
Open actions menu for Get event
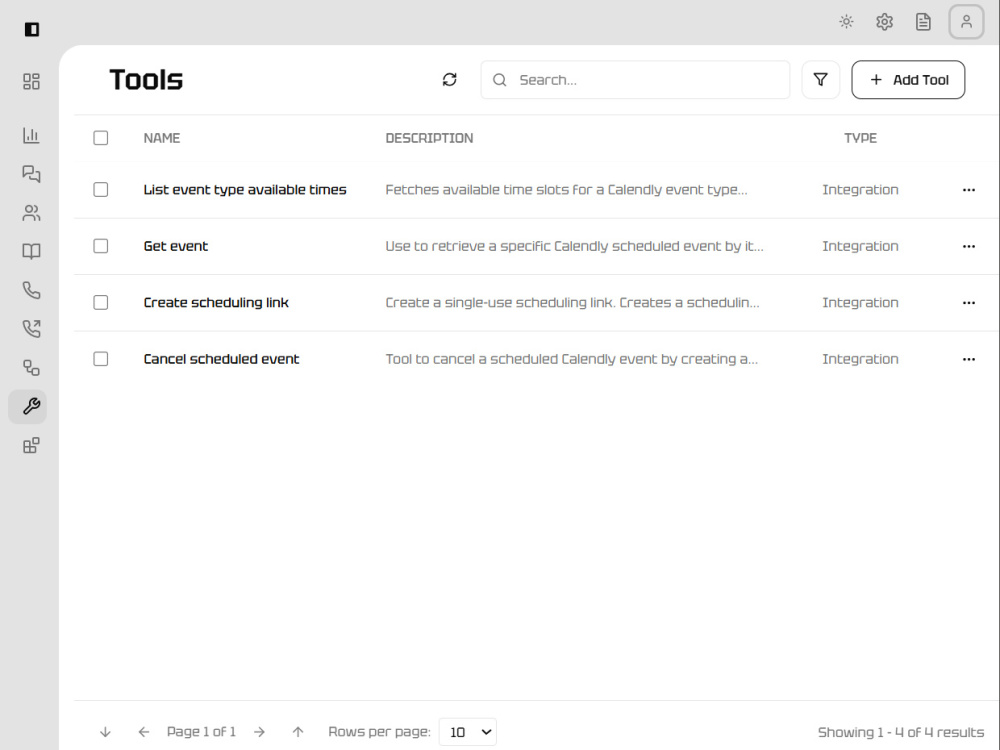(969, 246)
